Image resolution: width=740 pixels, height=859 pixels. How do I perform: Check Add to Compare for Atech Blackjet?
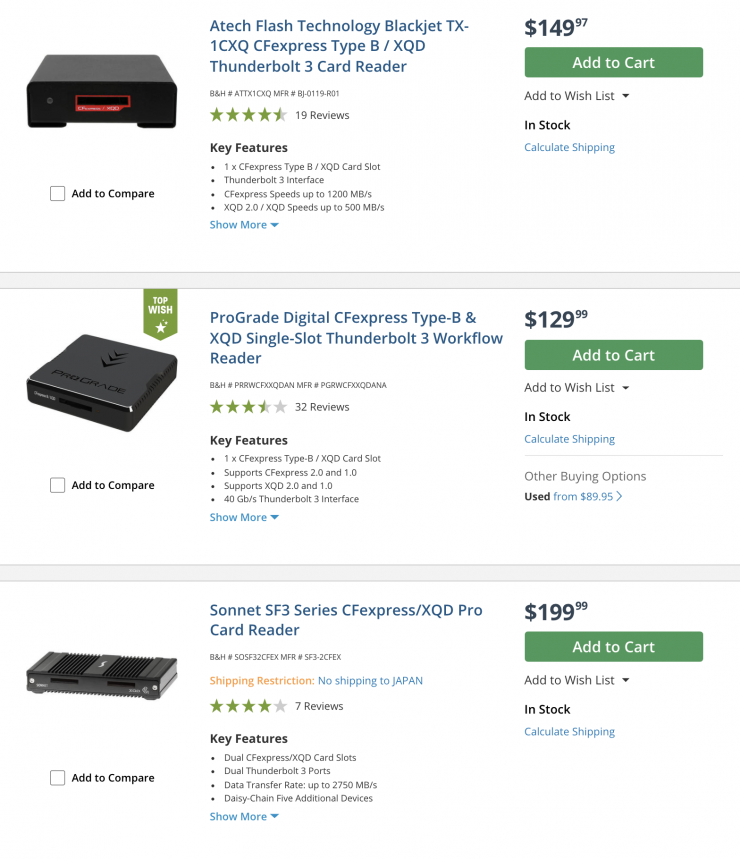(58, 194)
